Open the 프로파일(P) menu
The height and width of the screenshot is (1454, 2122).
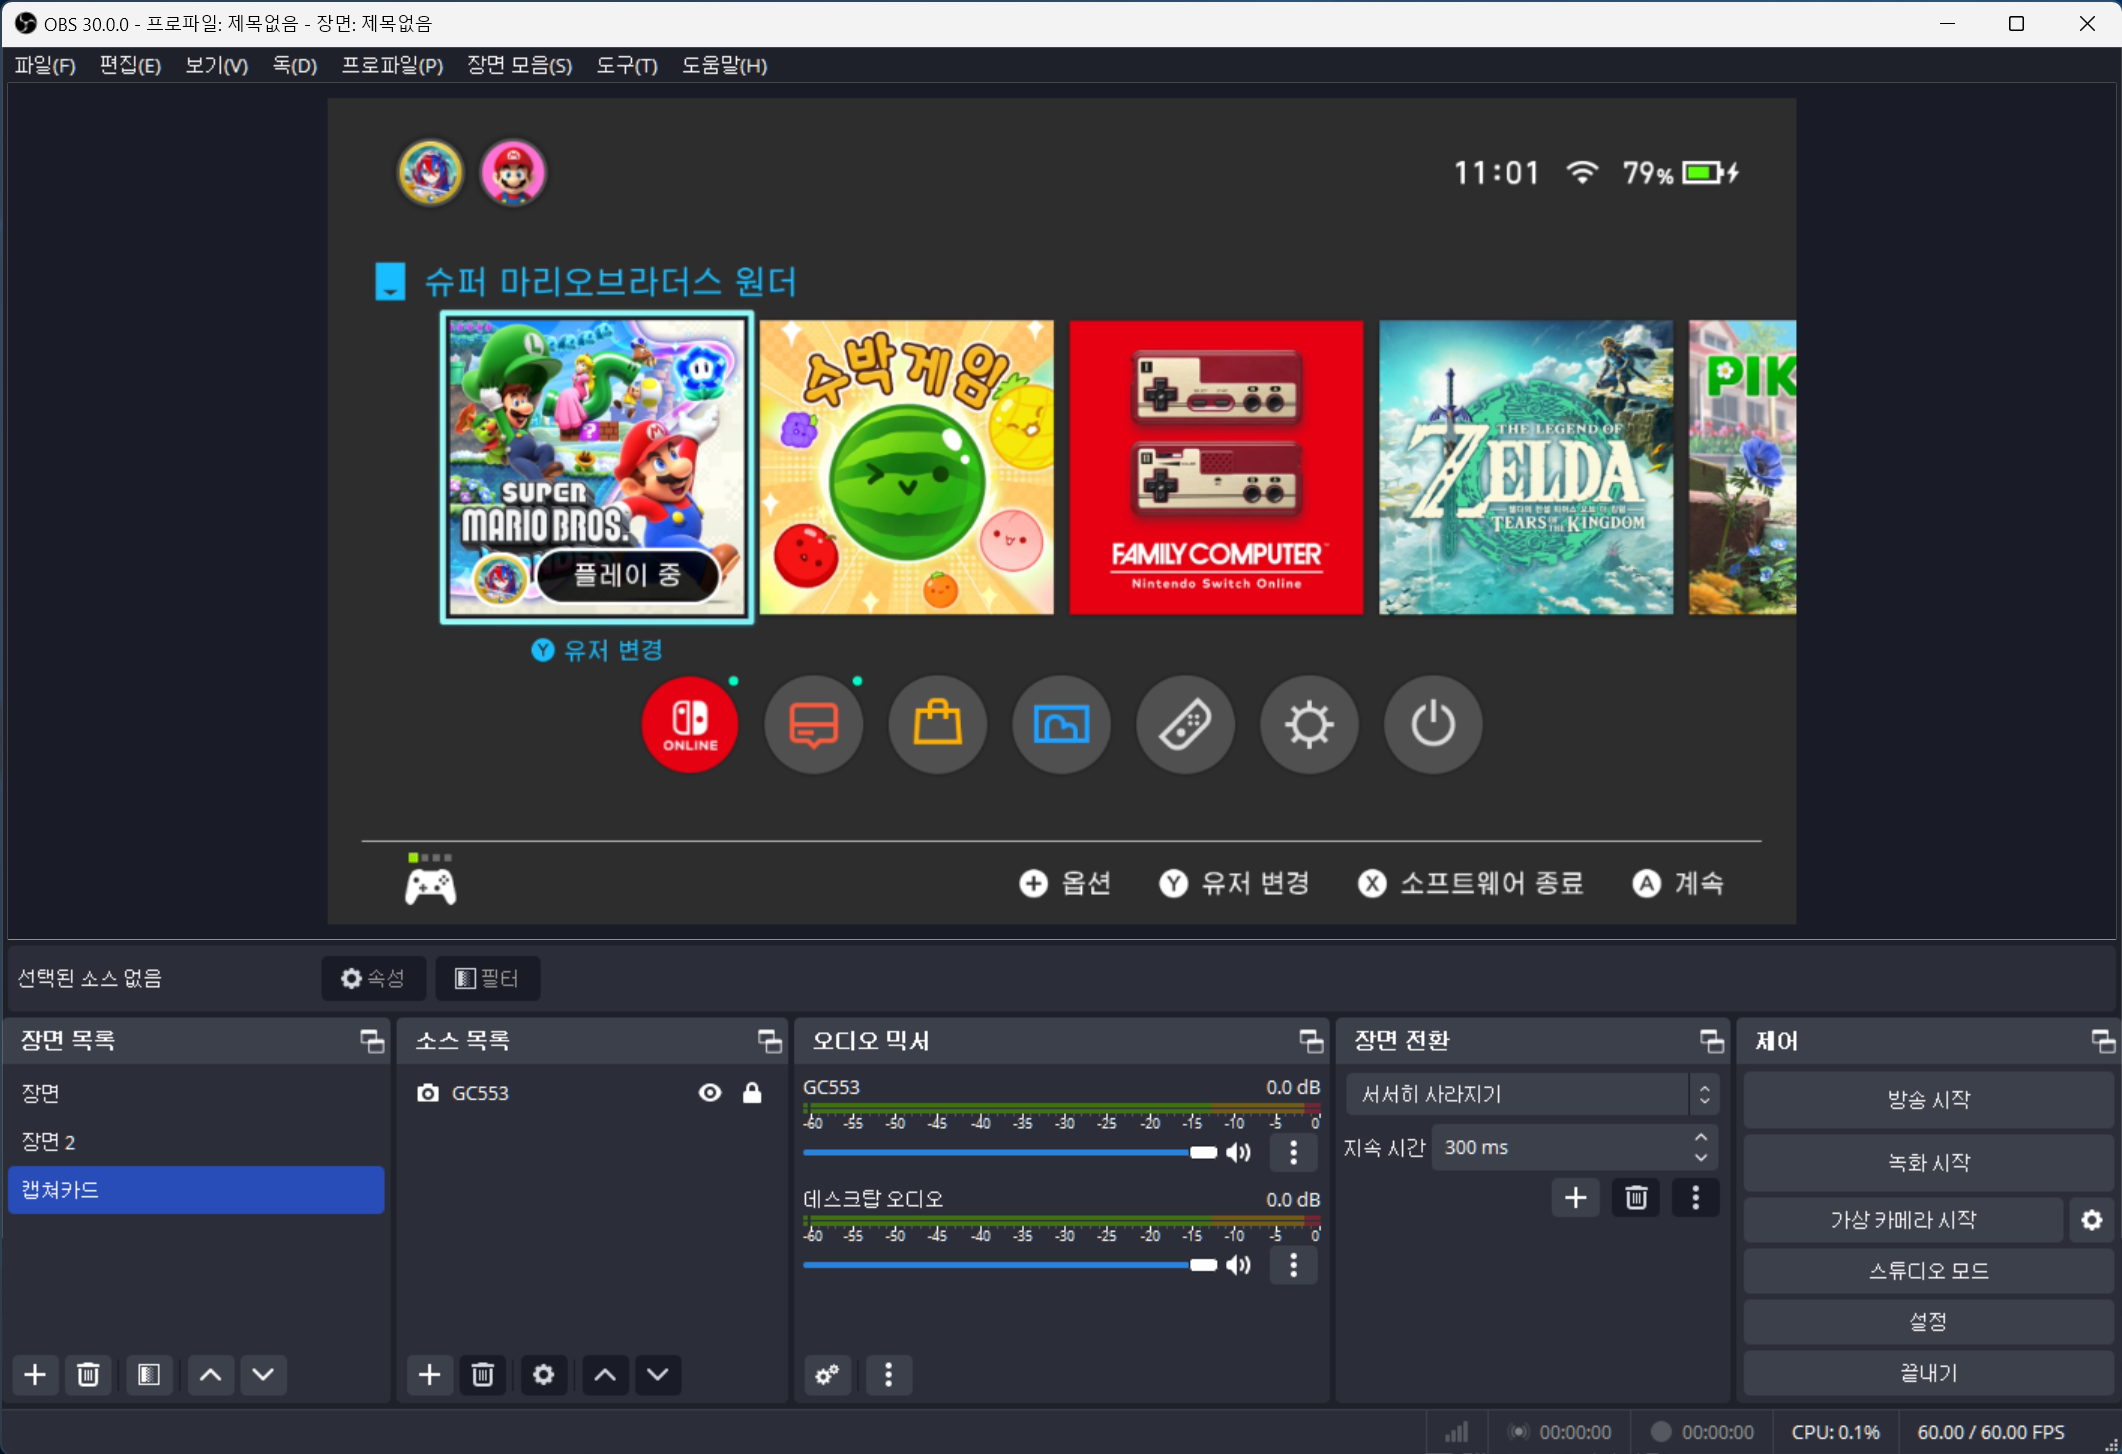coord(392,66)
